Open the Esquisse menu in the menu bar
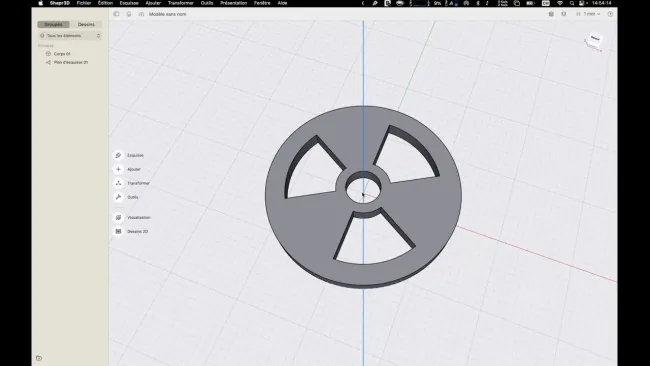Screen dimensions: 650x366 pyautogui.click(x=129, y=3)
